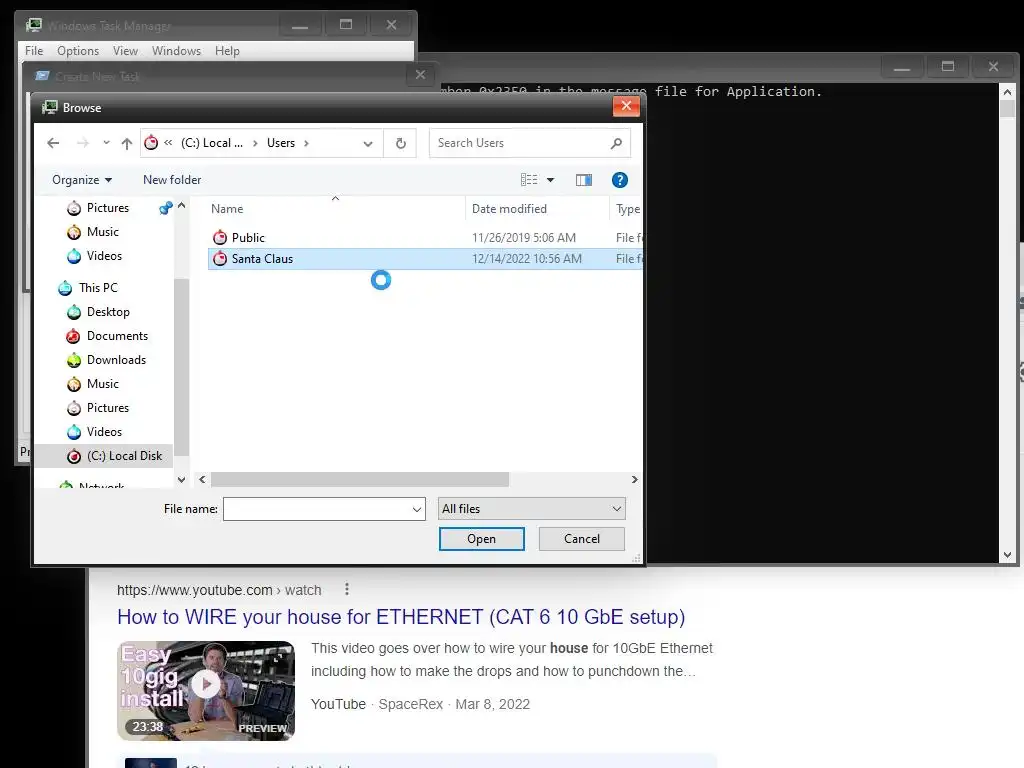
Task: Click the horizontal scrollbar right arrow
Action: point(634,479)
